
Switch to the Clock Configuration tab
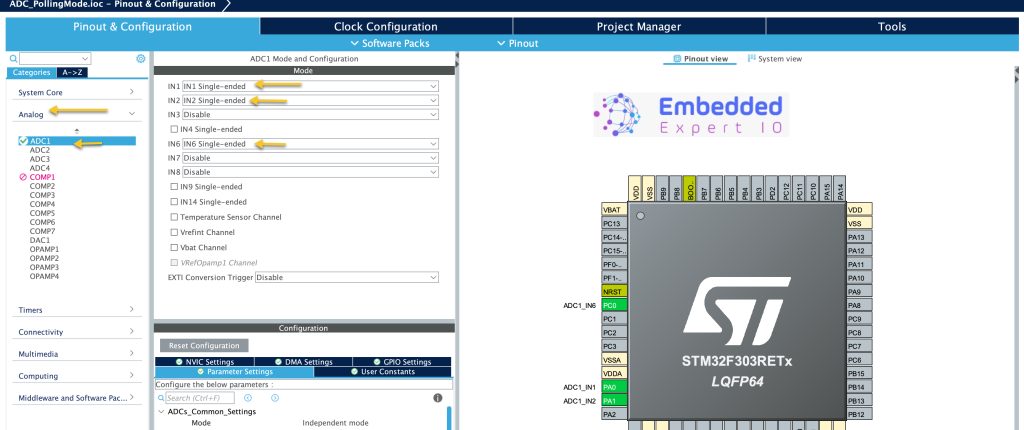(386, 27)
